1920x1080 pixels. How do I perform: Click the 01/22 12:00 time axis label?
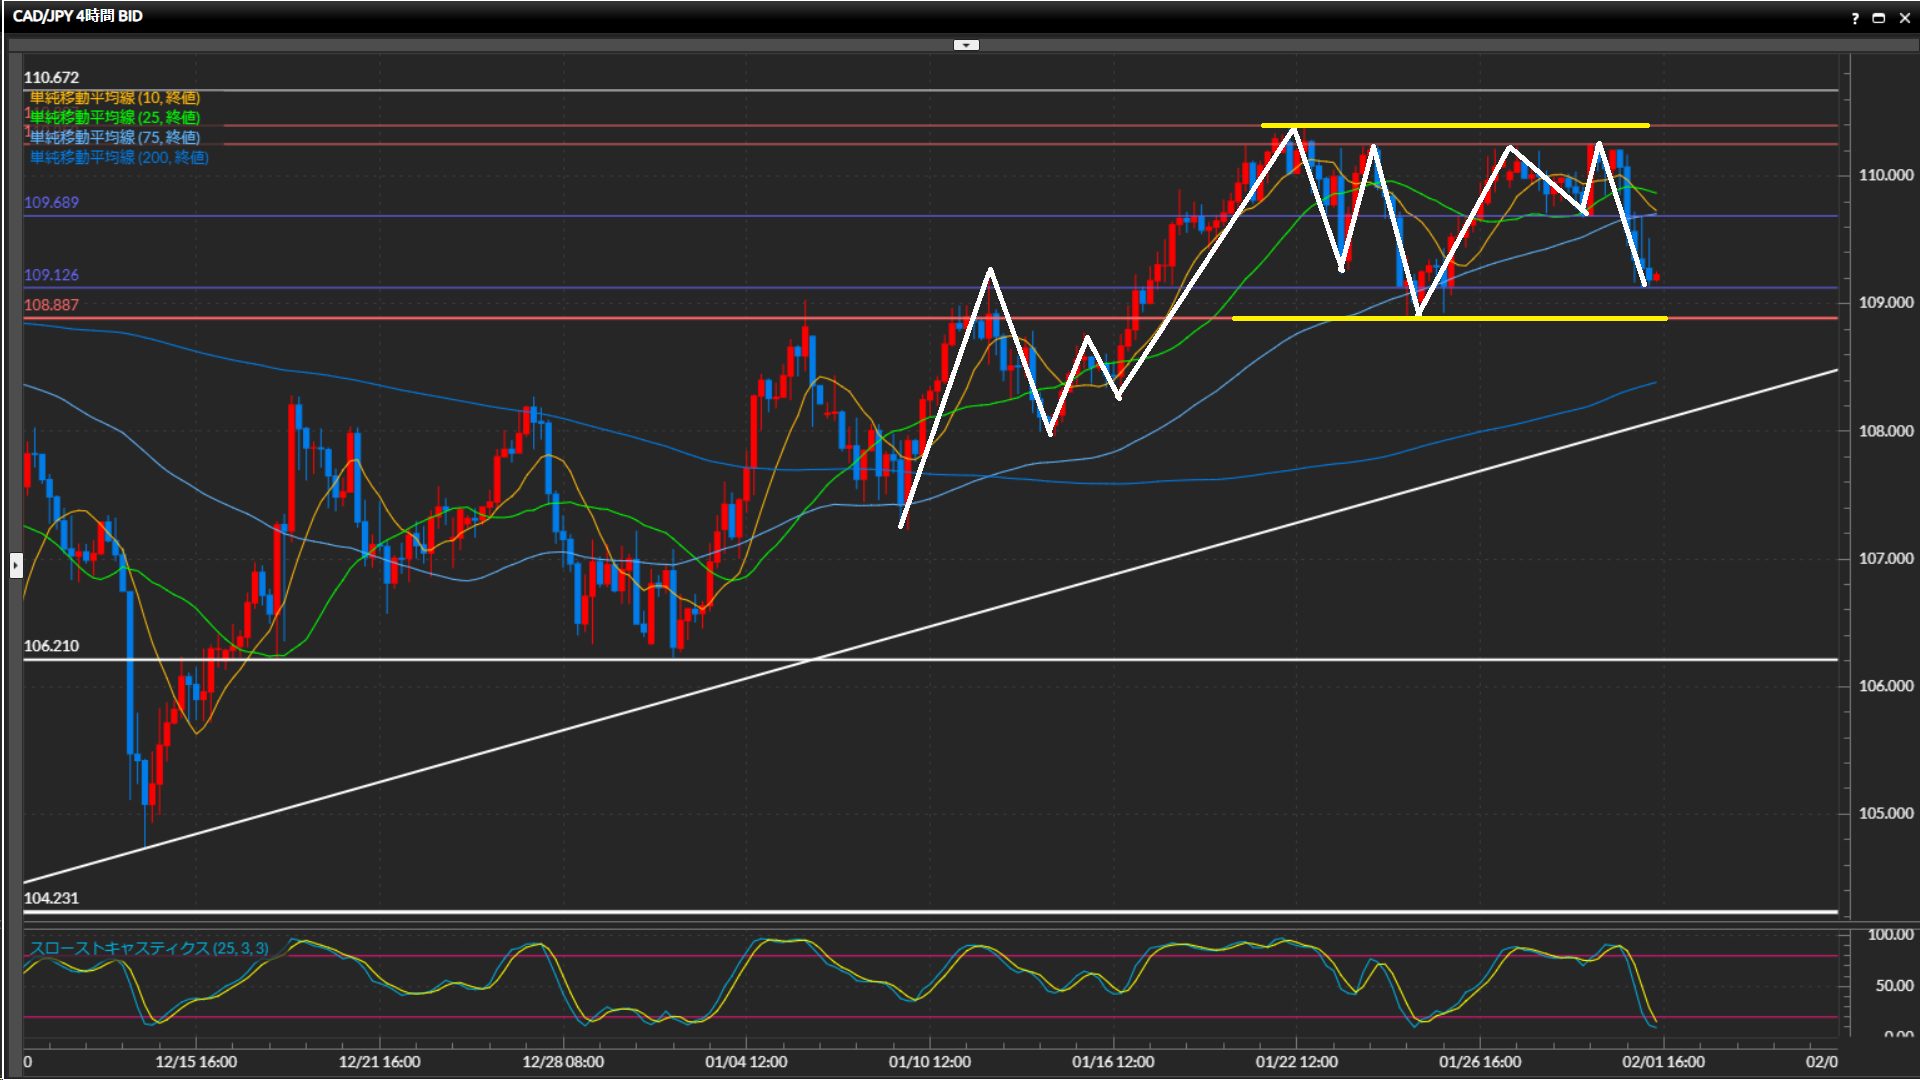pos(1296,1061)
